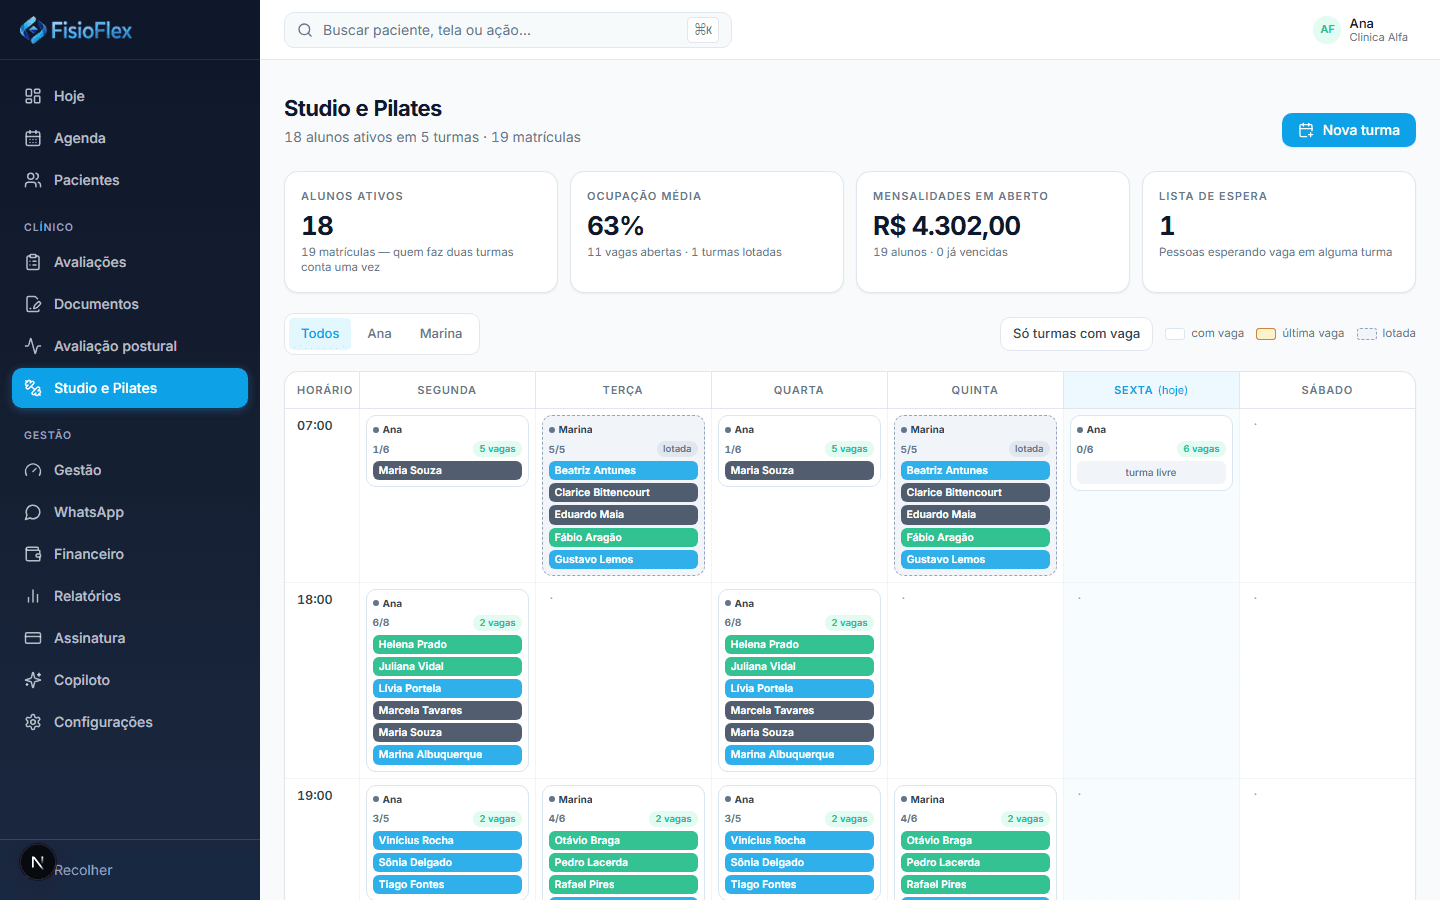
Task: Select the Studio e Pilates sidebar icon
Action: click(x=33, y=388)
